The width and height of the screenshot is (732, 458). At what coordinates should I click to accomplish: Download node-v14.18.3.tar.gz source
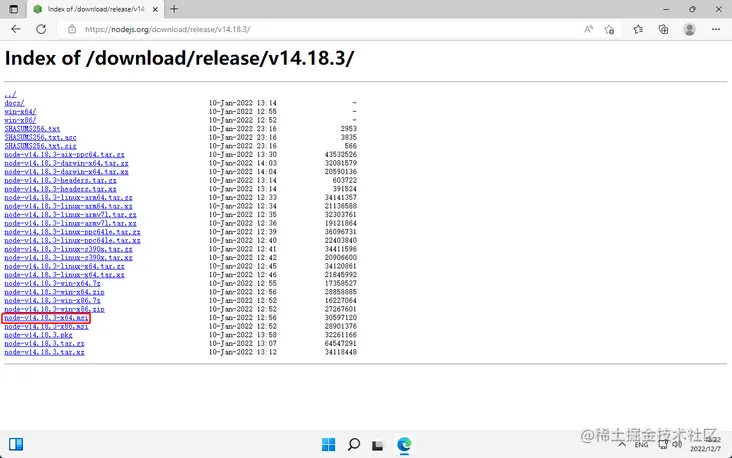point(44,344)
